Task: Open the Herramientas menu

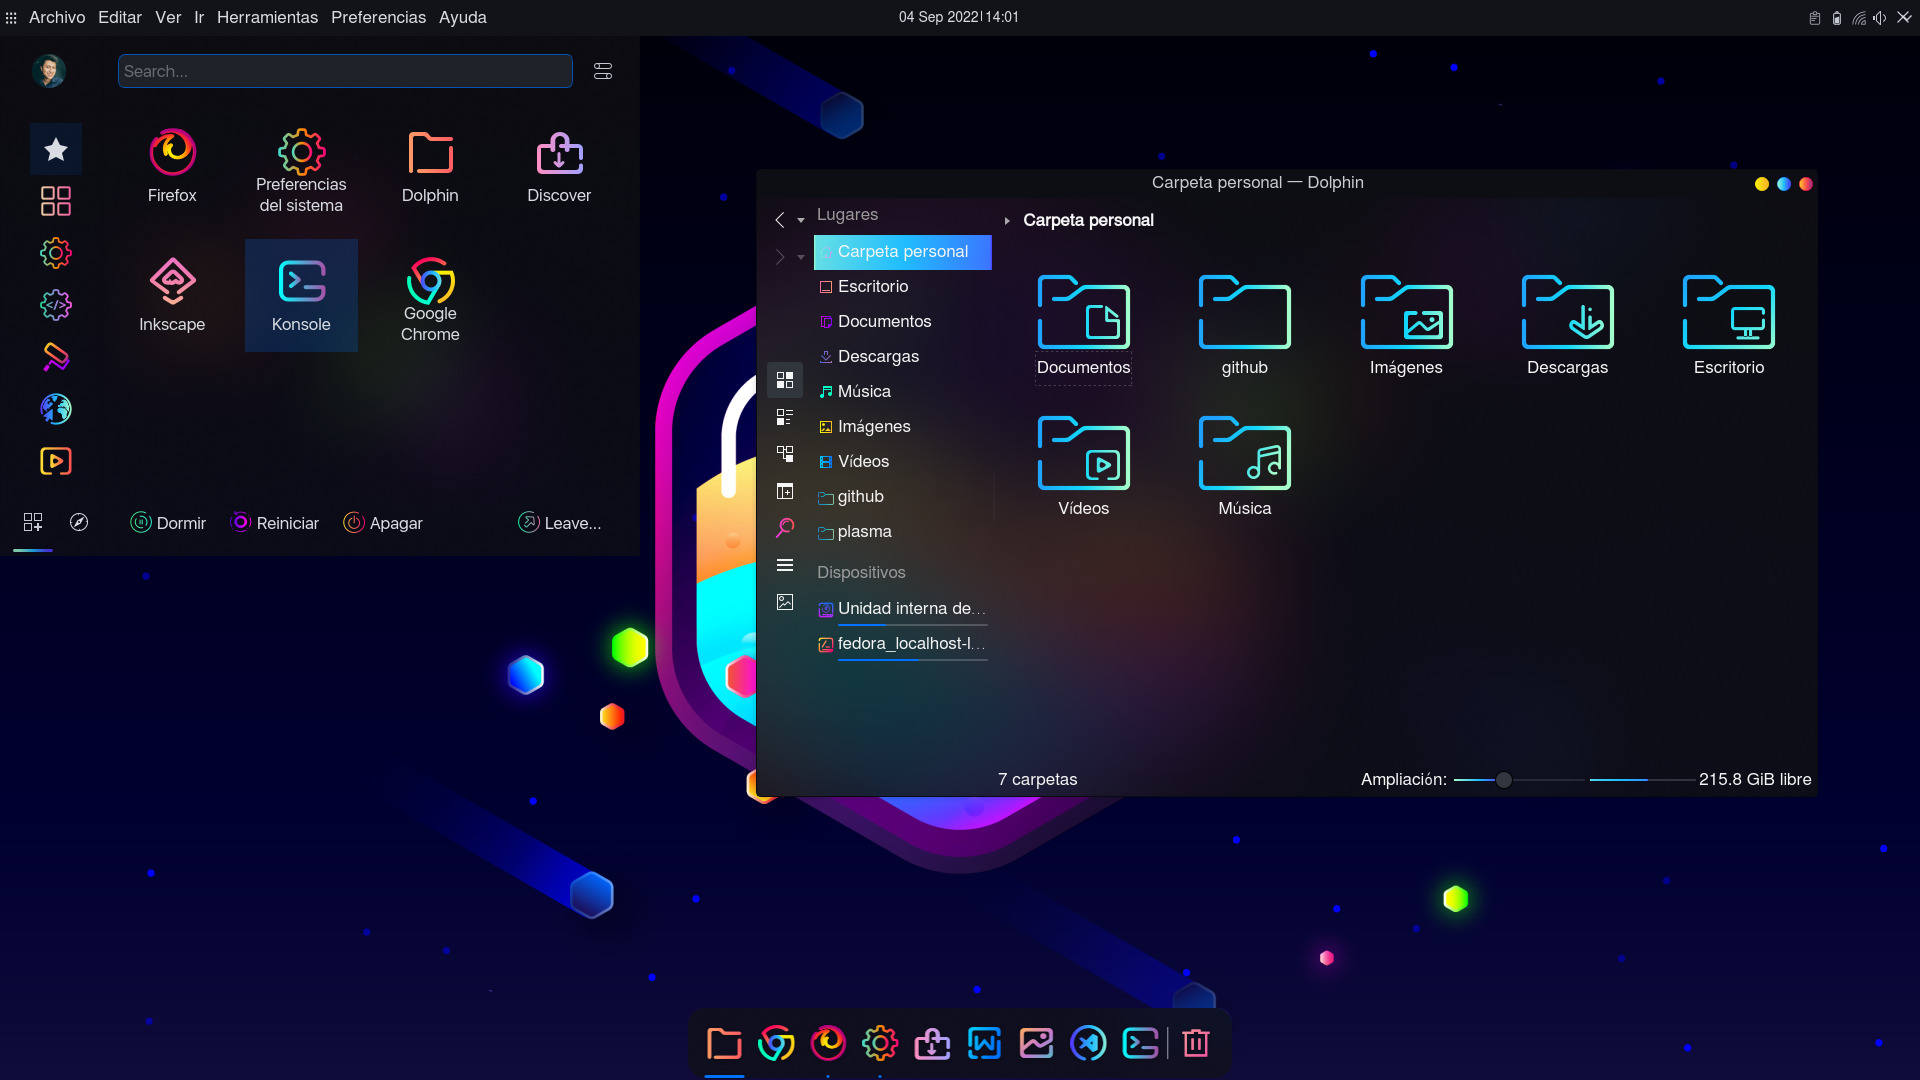Action: (267, 17)
